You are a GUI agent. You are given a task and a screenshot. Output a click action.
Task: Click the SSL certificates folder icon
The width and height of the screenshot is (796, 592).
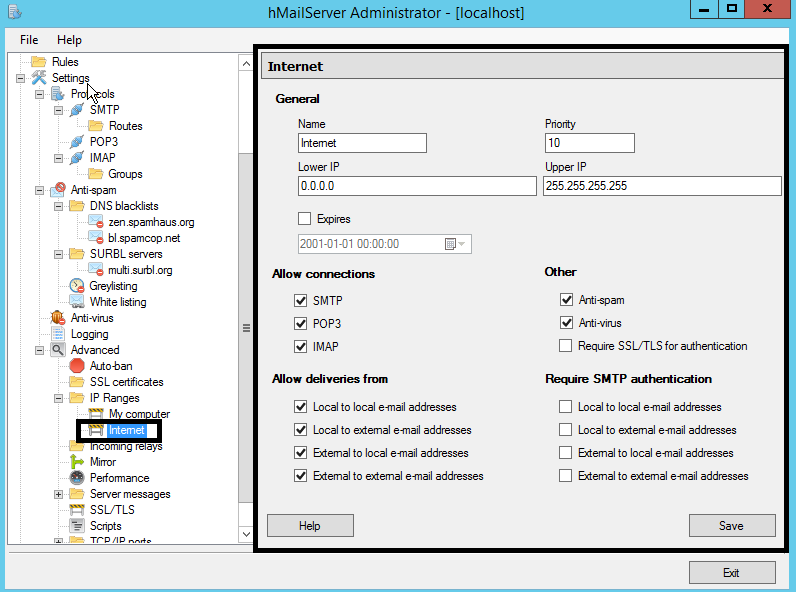tap(77, 382)
